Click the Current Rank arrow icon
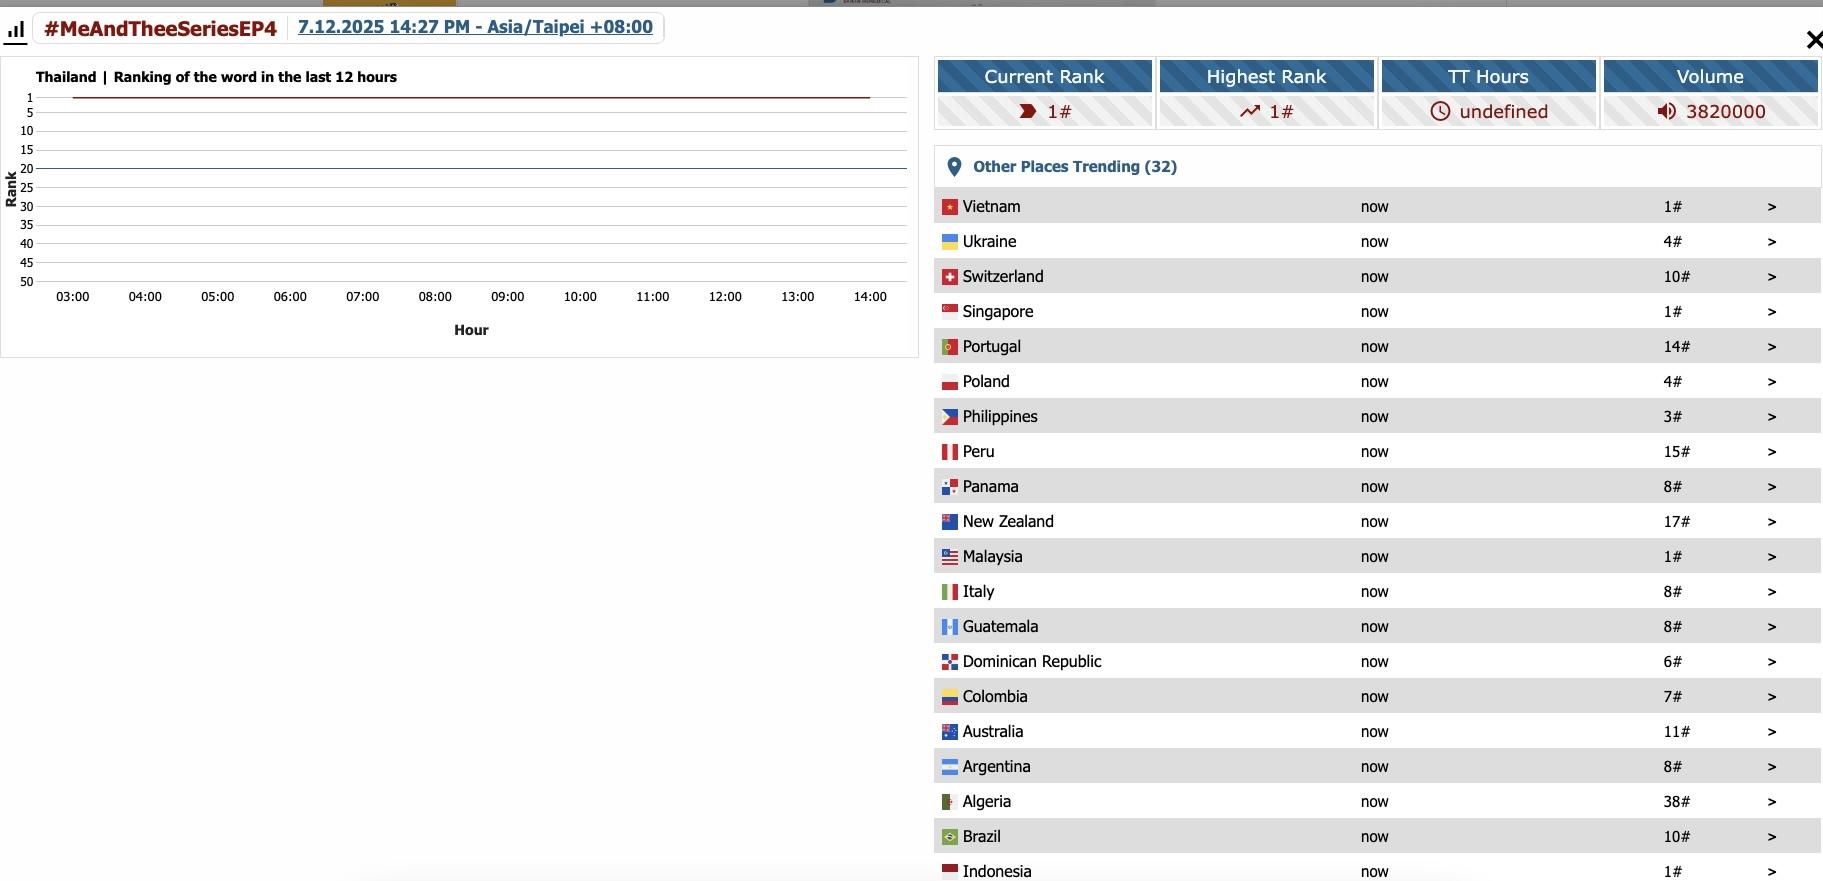1823x881 pixels. click(x=1027, y=112)
